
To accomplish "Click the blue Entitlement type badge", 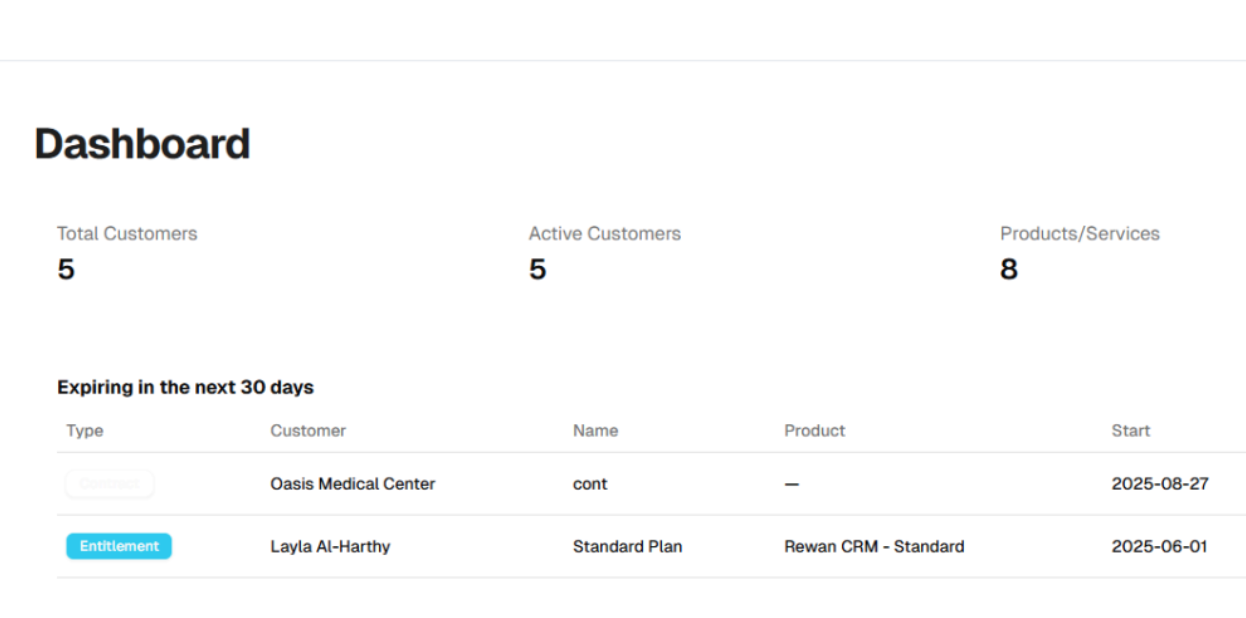I will [x=119, y=546].
